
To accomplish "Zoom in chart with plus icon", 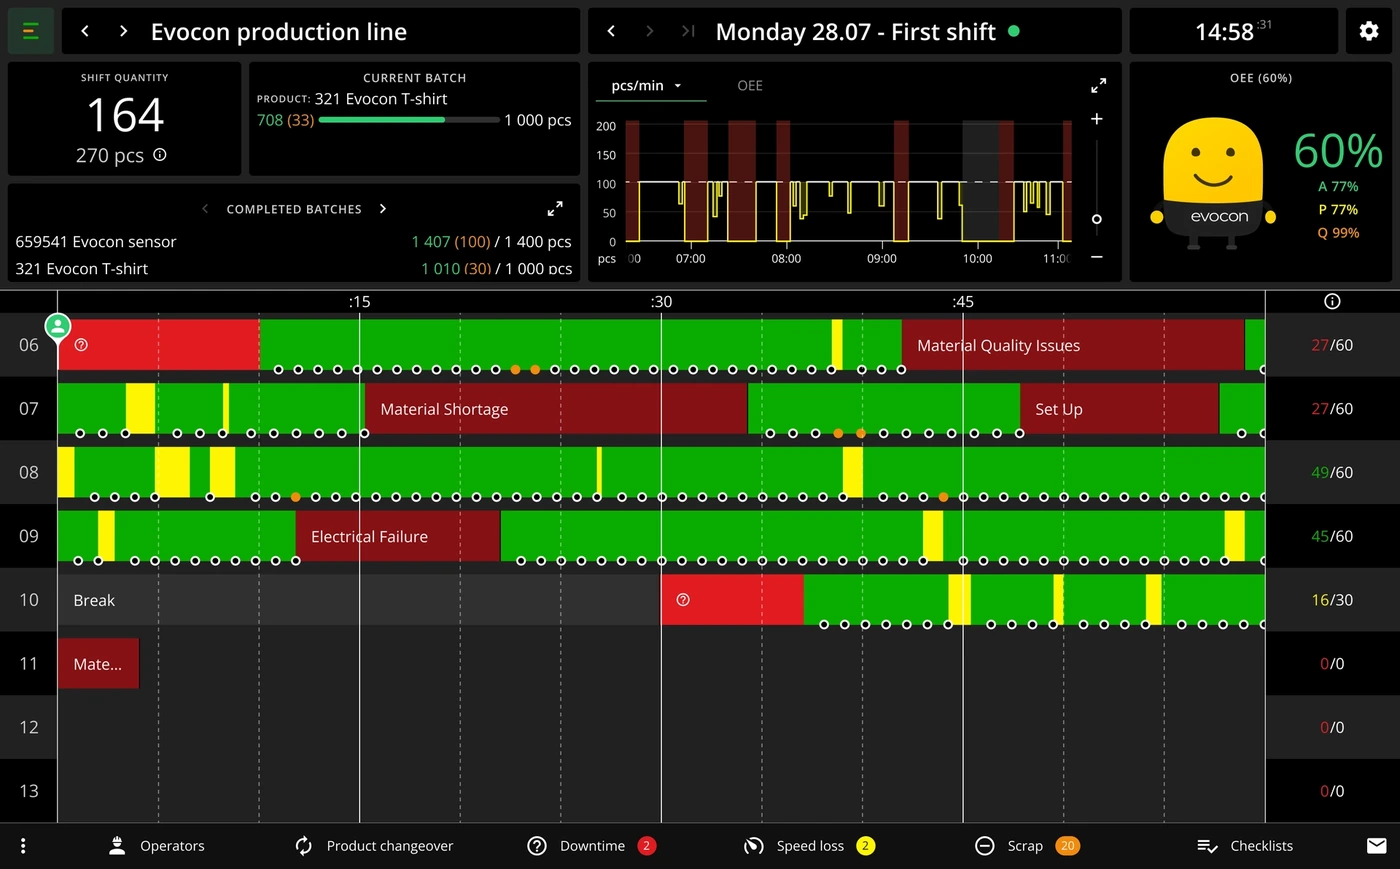I will point(1096,119).
